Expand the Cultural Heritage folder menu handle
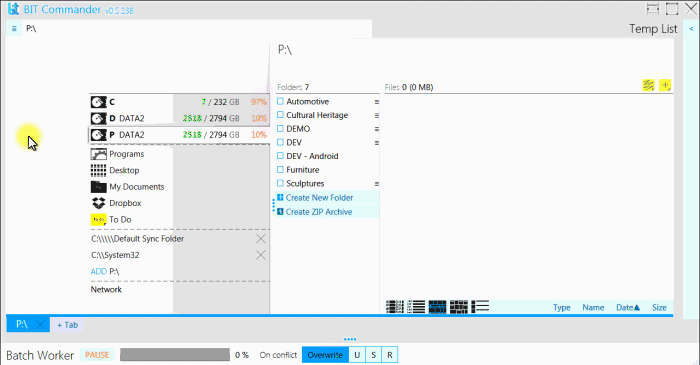Screen dimensions: 700x365 (377, 115)
